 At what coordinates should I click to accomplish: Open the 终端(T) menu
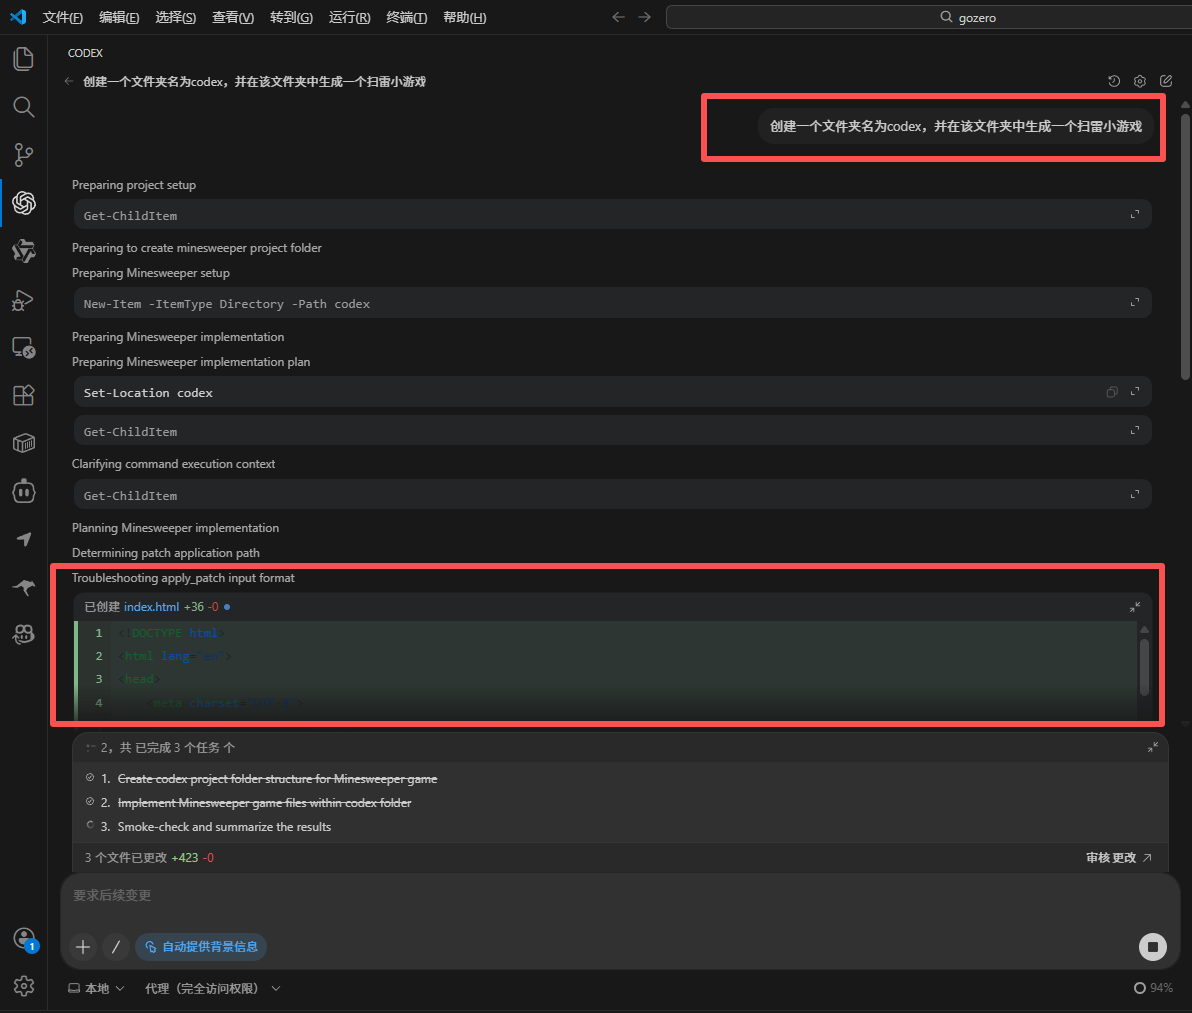point(406,17)
